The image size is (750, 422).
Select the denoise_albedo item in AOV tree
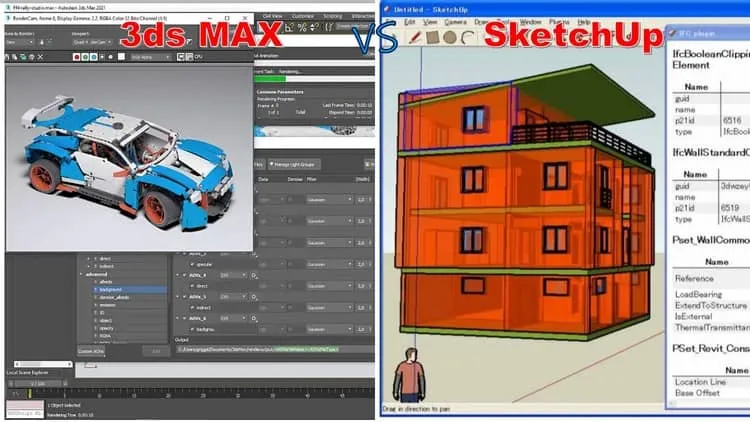coord(114,297)
